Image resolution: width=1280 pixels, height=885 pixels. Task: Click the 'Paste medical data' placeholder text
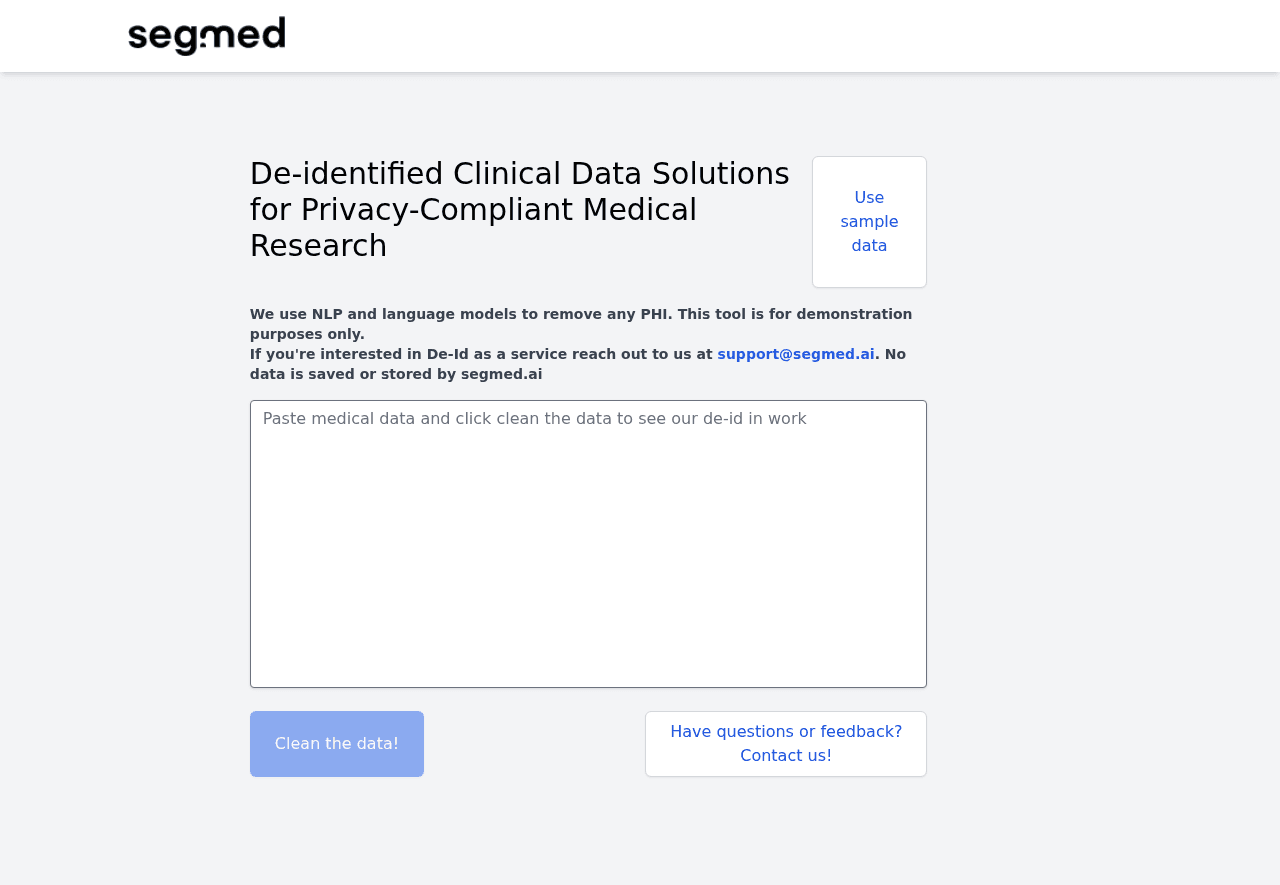click(534, 419)
